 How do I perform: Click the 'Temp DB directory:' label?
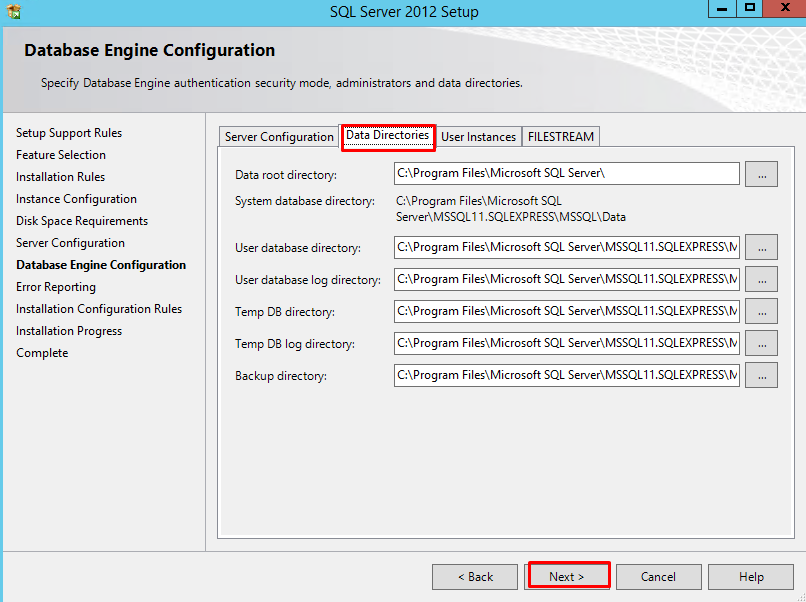(x=285, y=312)
